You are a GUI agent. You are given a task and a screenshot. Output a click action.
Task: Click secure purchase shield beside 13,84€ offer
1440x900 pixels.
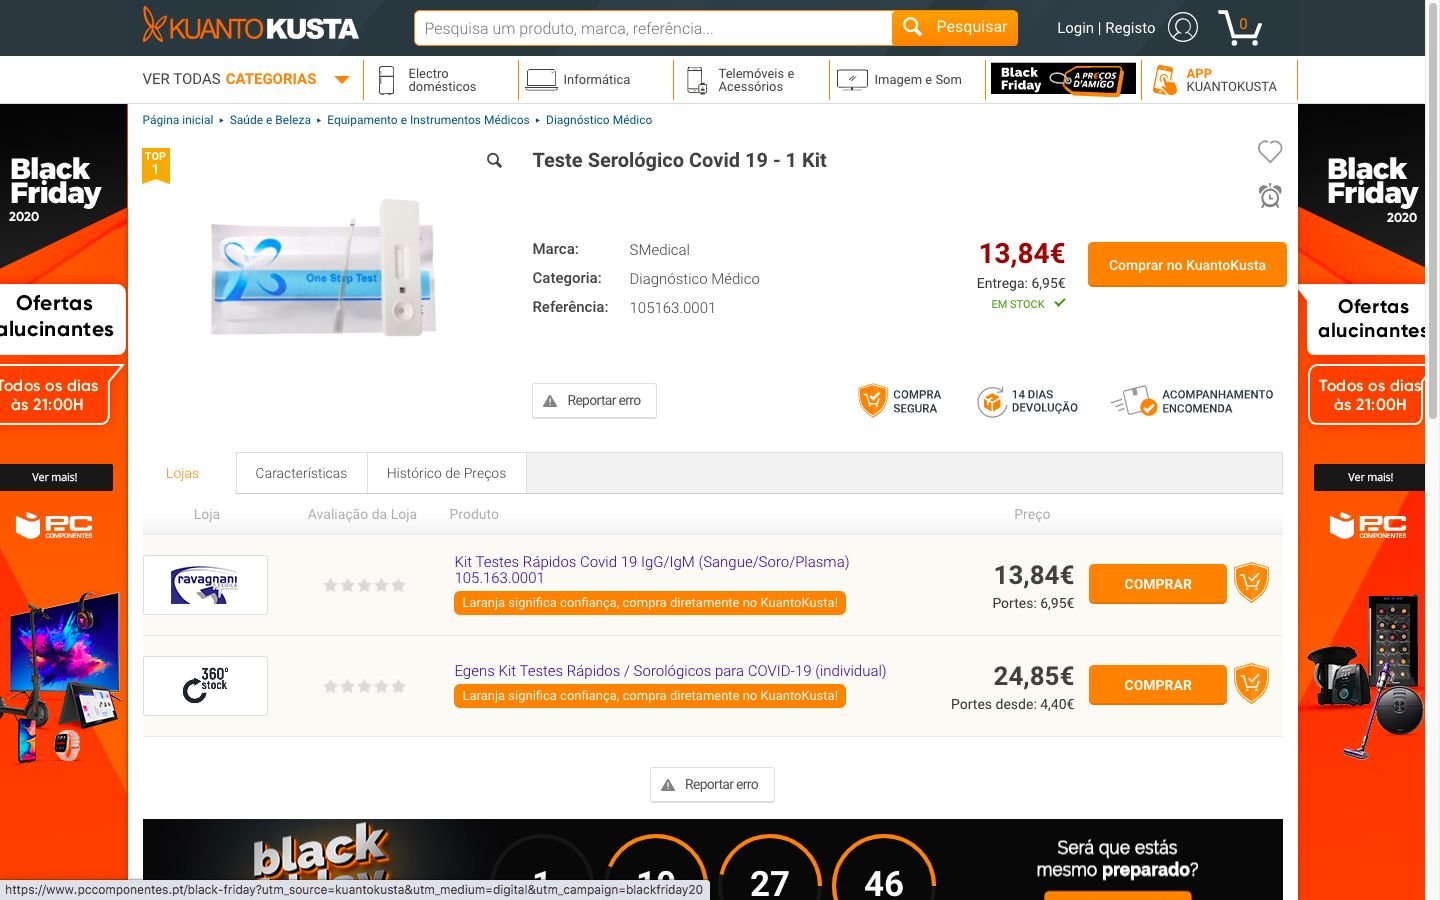(1251, 582)
